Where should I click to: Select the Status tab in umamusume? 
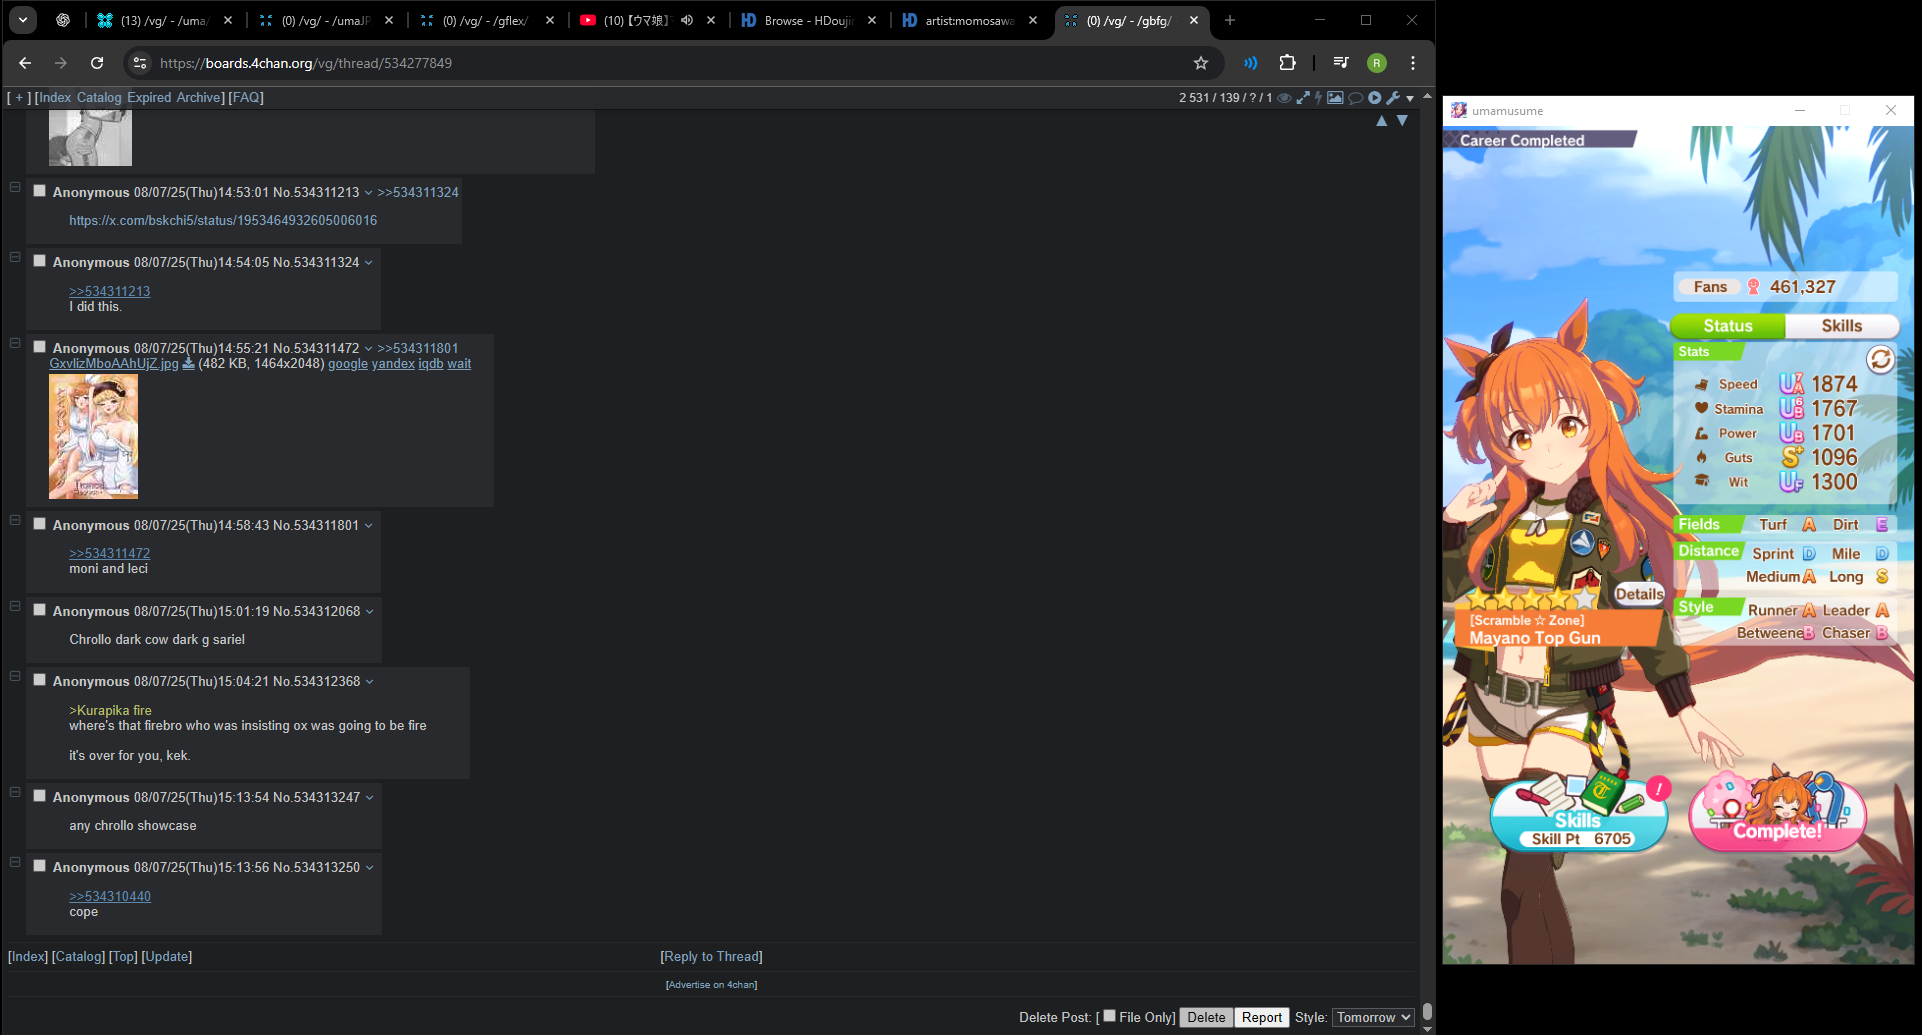tap(1728, 326)
